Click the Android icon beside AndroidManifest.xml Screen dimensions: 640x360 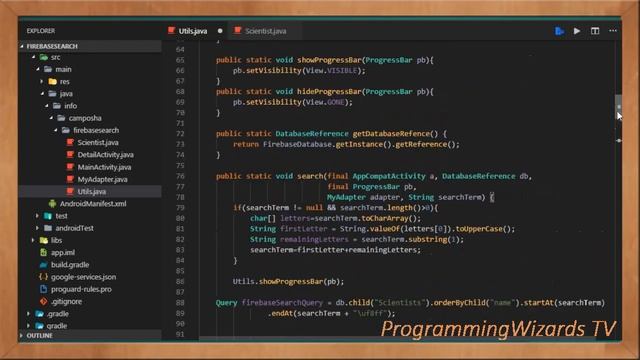pyautogui.click(x=52, y=204)
